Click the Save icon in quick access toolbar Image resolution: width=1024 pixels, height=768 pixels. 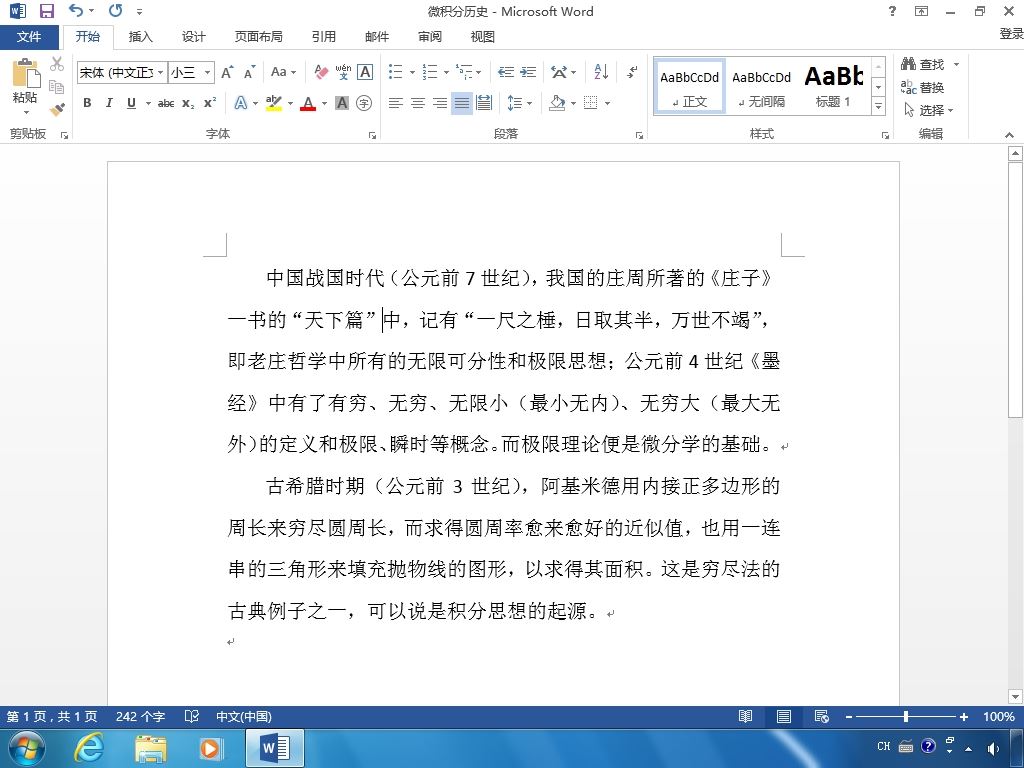(46, 11)
